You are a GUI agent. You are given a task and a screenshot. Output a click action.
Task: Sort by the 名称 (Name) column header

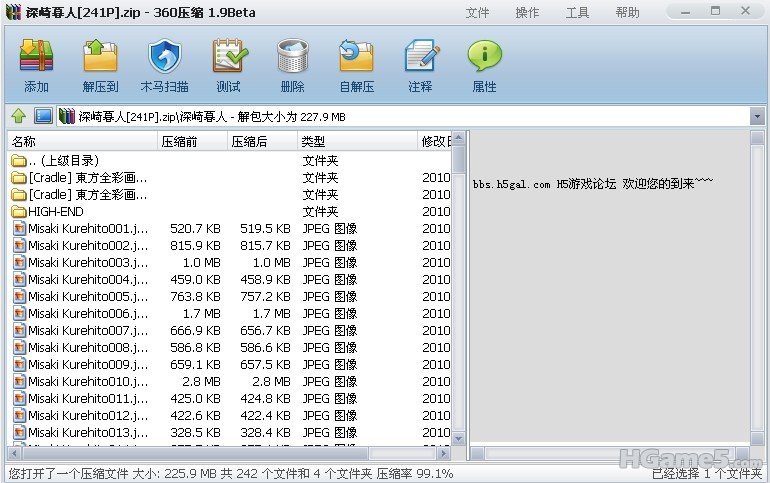tap(82, 142)
